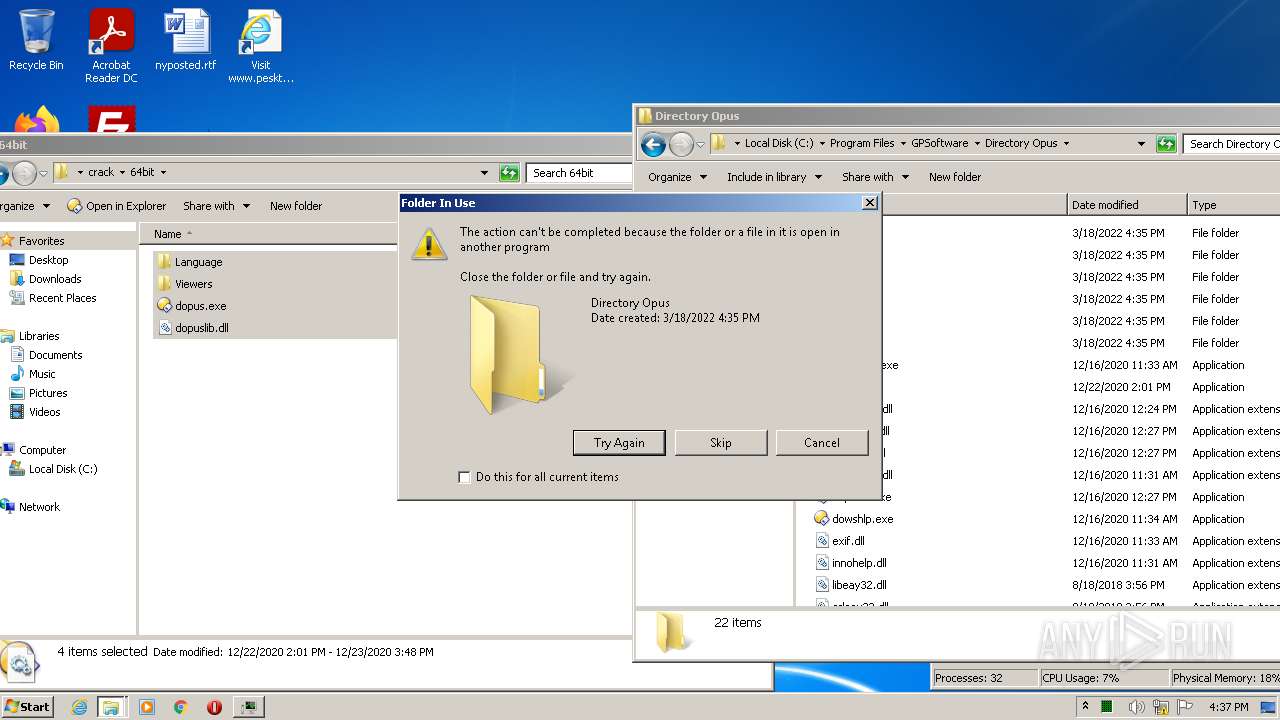This screenshot has height=720, width=1280.
Task: Click the Search Directory Opus field
Action: [1232, 144]
